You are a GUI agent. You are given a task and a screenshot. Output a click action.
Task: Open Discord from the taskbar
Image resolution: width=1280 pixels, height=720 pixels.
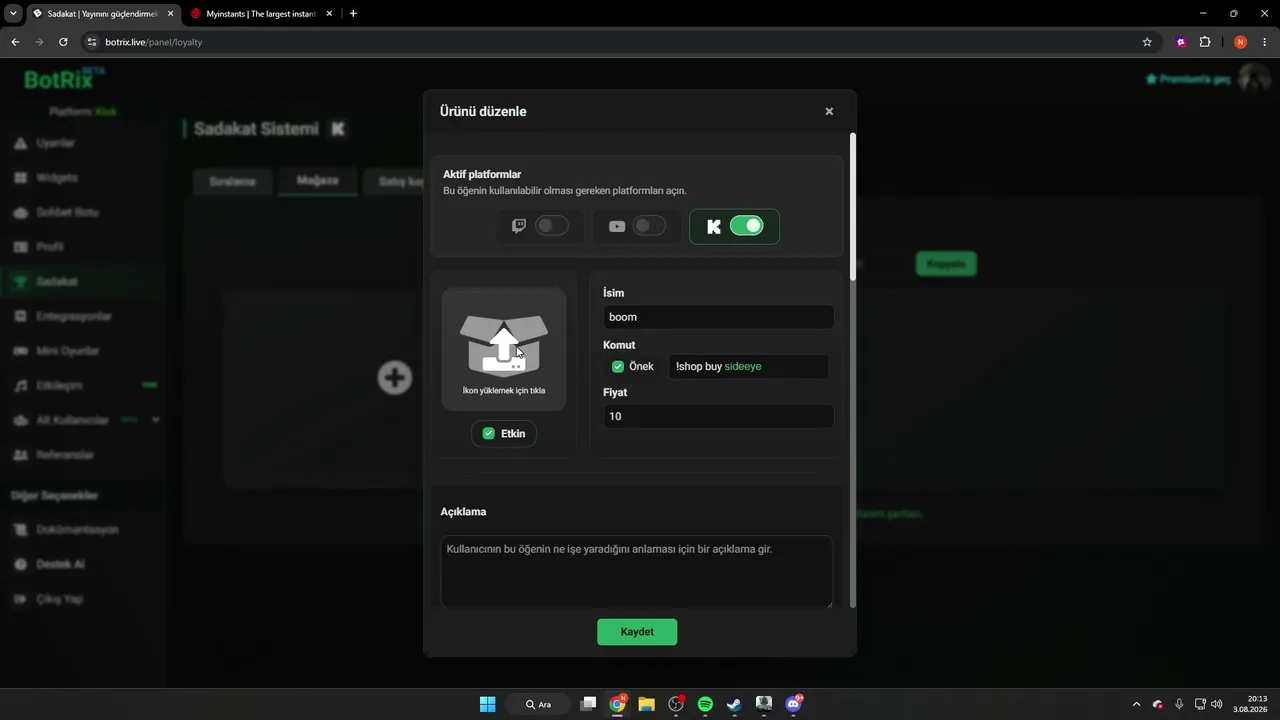click(793, 704)
